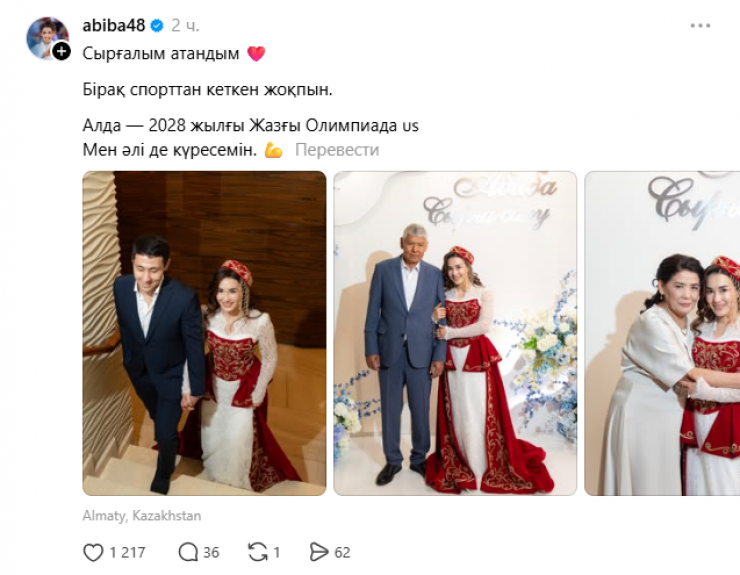This screenshot has height=575, width=740.
Task: Click the Перевести translate link
Action: tap(337, 150)
